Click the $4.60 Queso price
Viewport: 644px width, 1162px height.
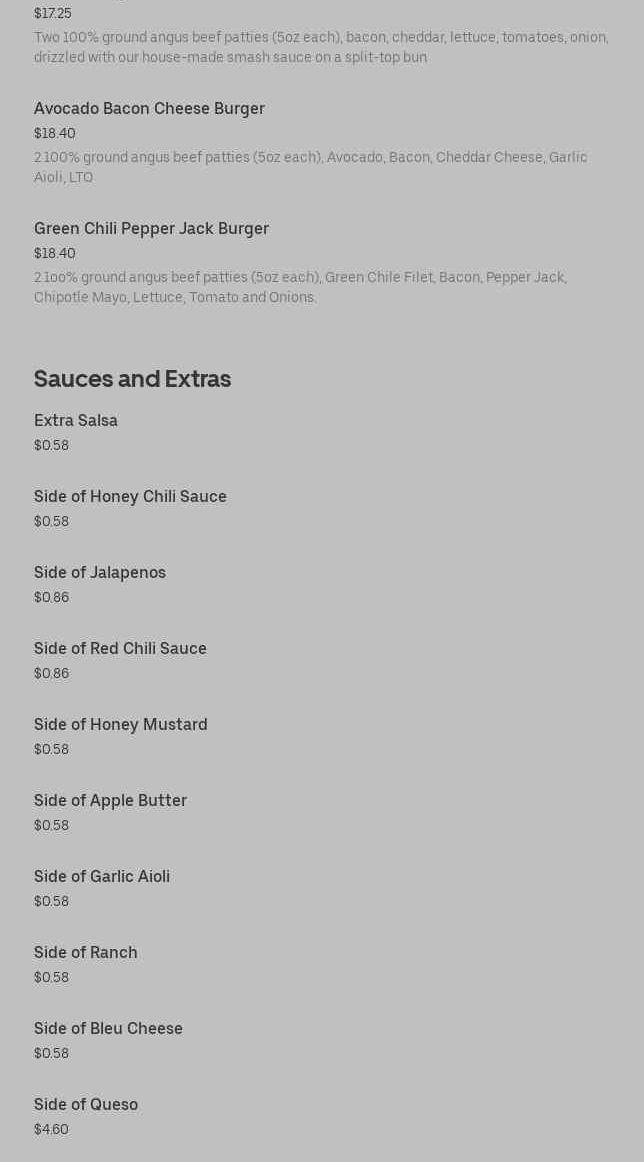coord(51,1129)
